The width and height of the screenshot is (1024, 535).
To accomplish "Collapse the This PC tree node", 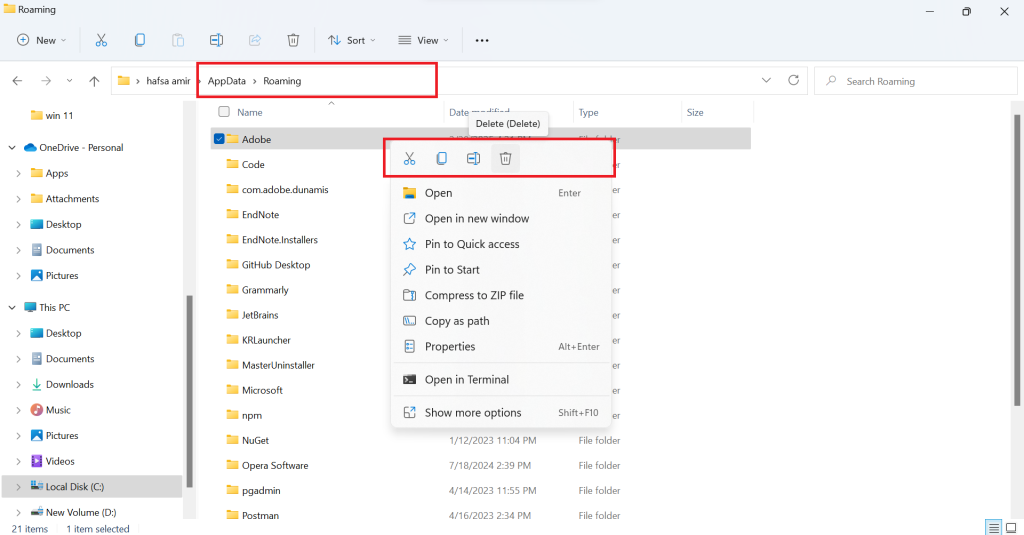I will (12, 308).
